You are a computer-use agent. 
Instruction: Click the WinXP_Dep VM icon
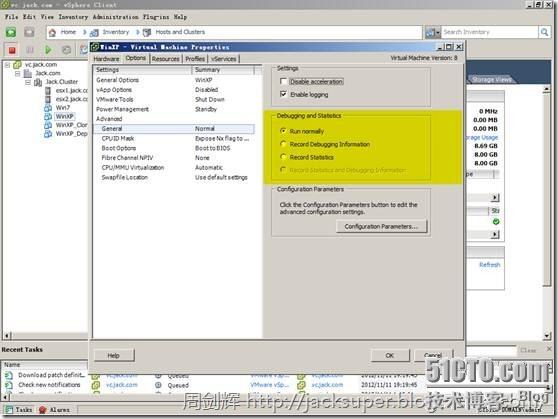click(x=48, y=133)
